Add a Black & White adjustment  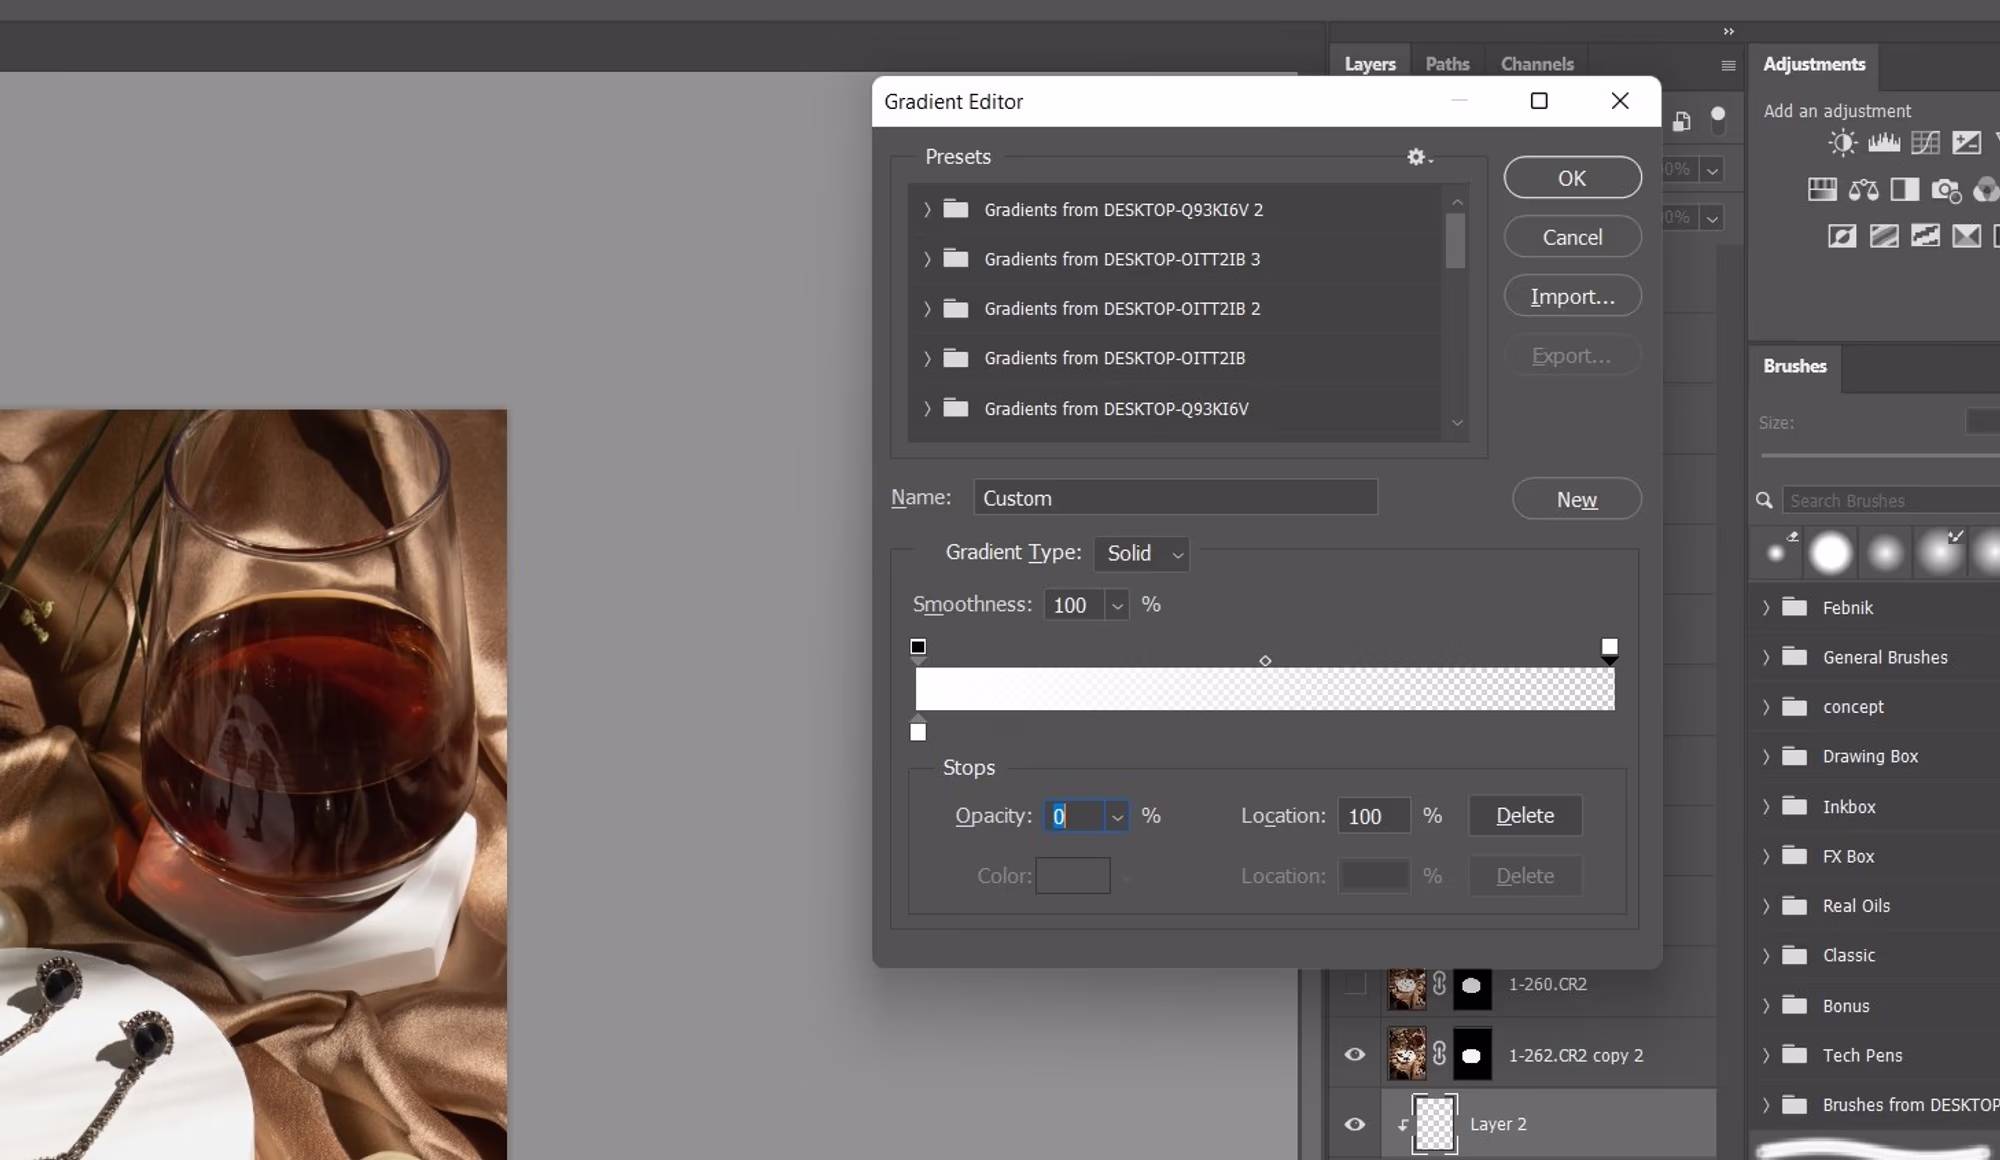click(x=1904, y=190)
